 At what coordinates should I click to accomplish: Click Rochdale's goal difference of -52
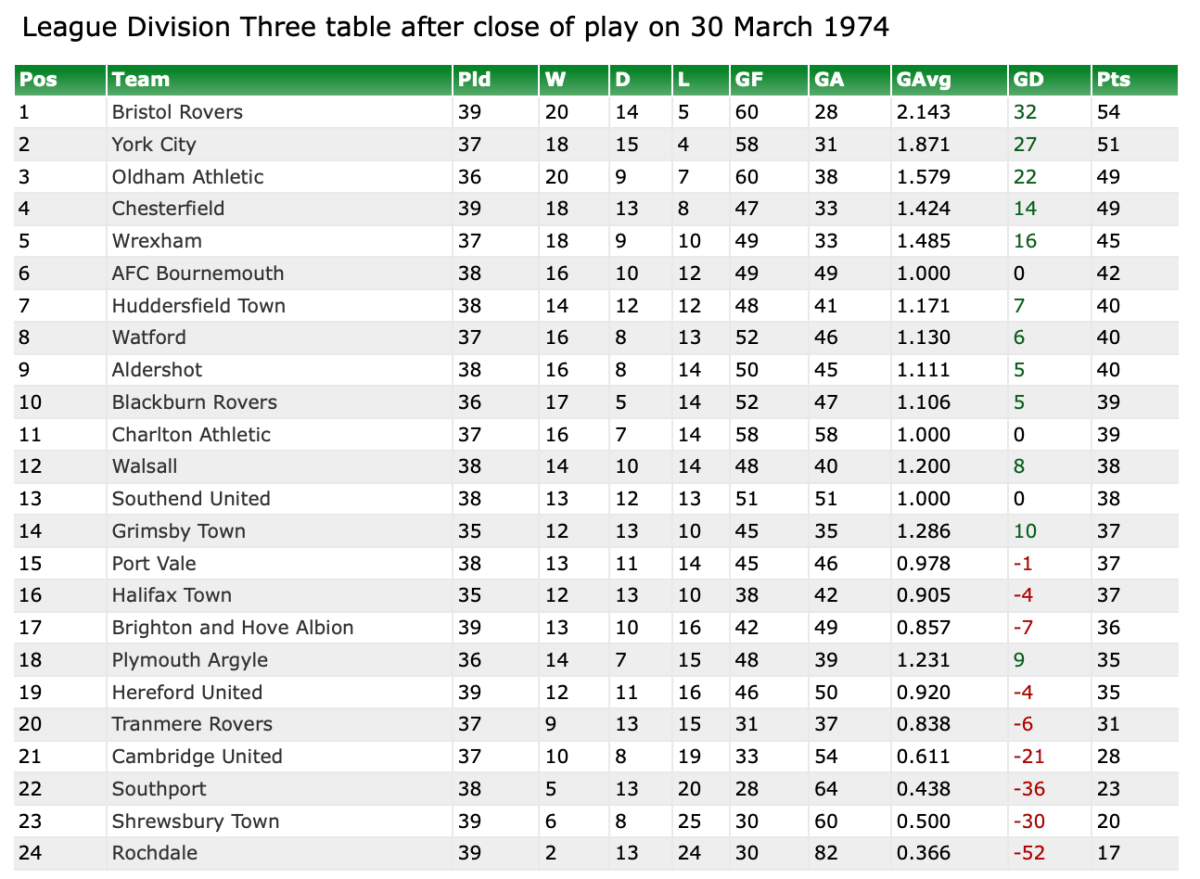click(x=1029, y=853)
